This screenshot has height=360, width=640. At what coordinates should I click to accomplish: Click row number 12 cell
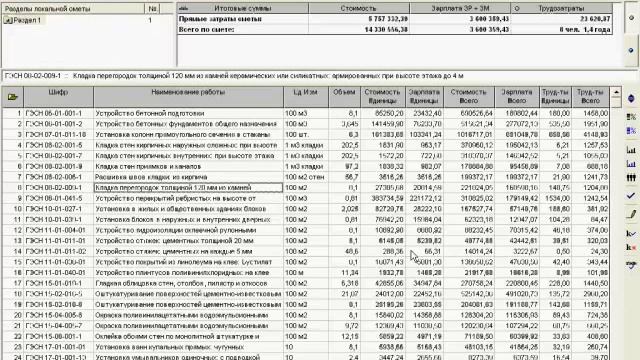point(13,230)
